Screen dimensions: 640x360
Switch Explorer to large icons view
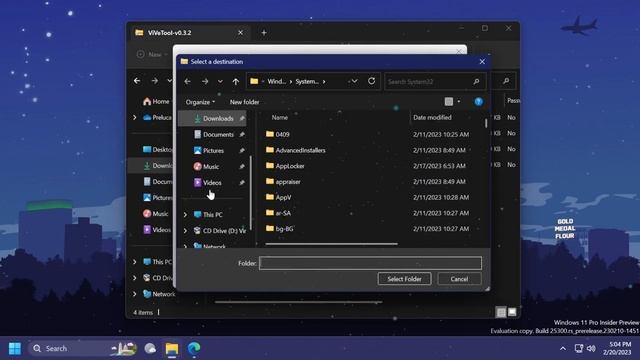click(x=512, y=312)
